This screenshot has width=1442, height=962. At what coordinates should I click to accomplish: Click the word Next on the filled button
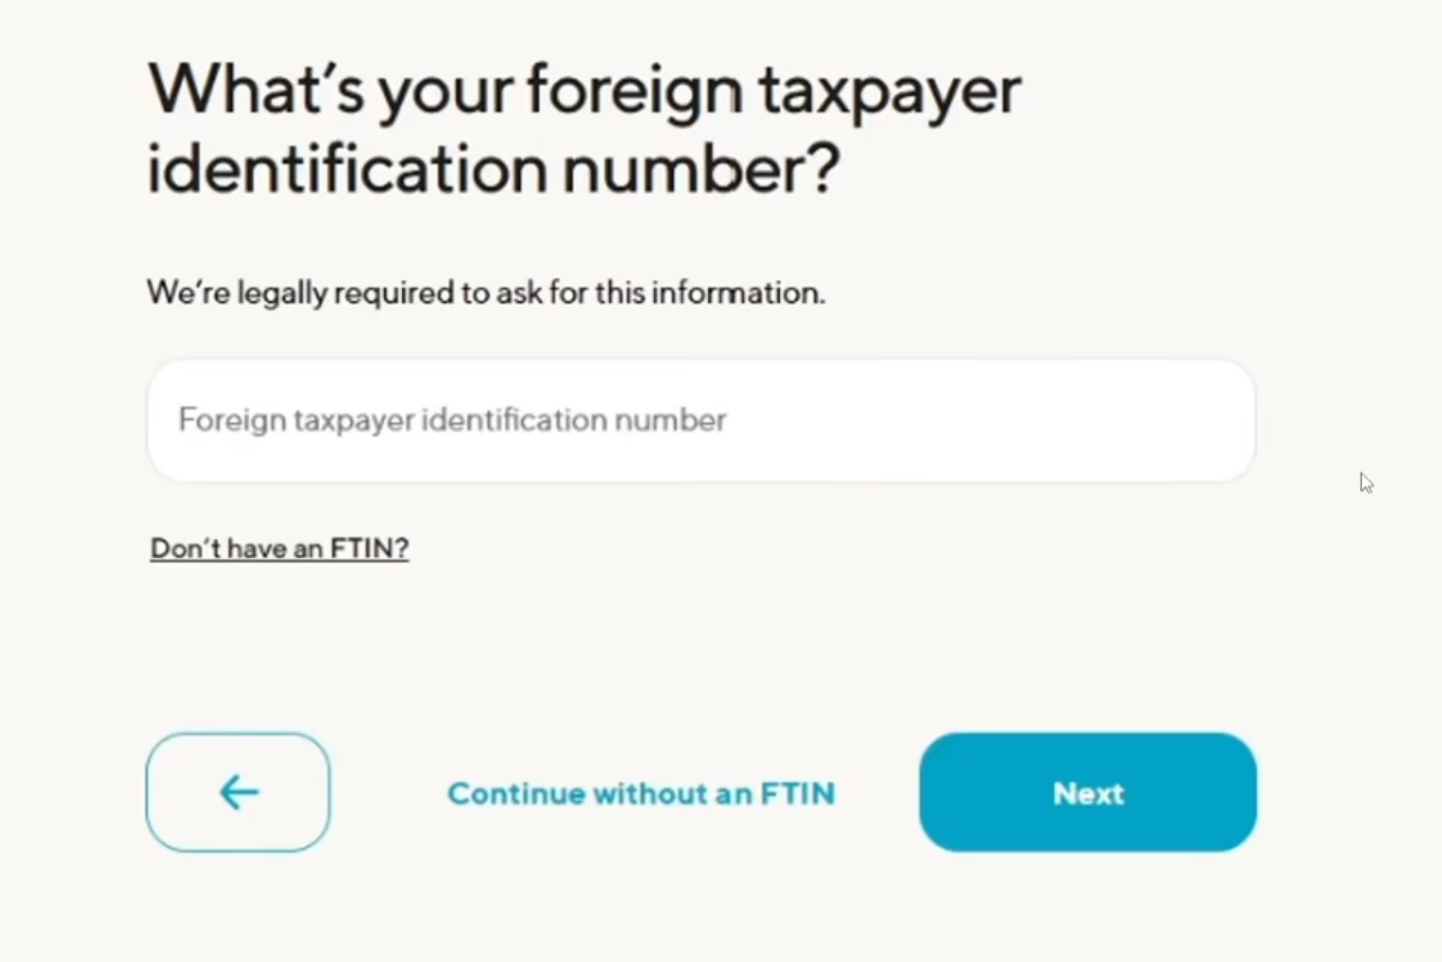tap(1088, 793)
